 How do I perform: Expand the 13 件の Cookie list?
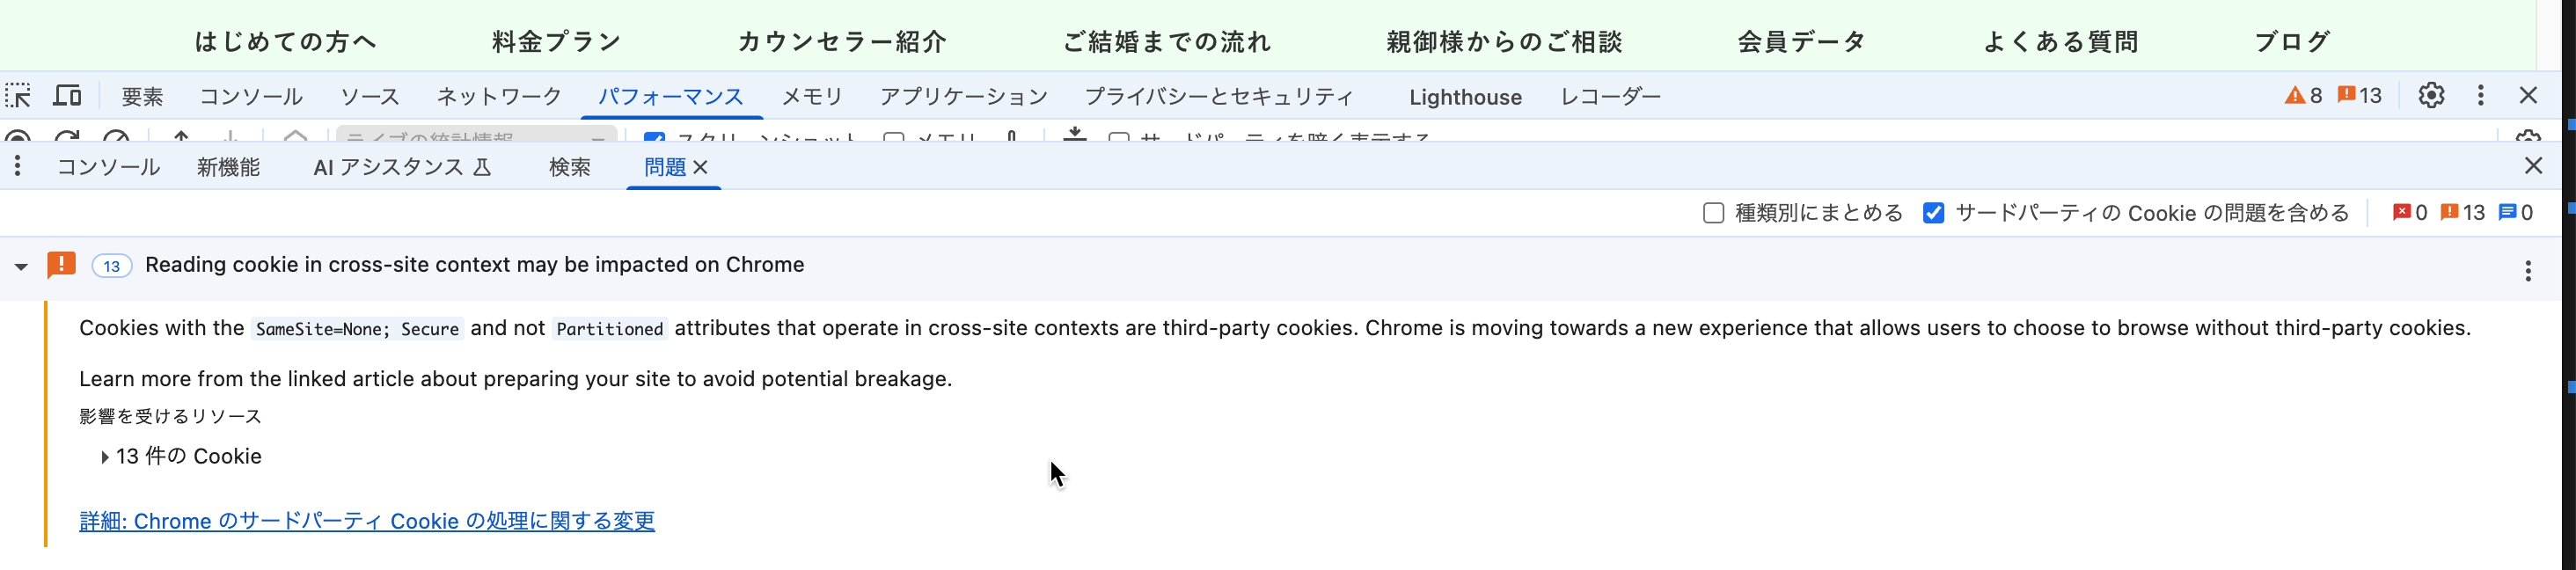(105, 457)
